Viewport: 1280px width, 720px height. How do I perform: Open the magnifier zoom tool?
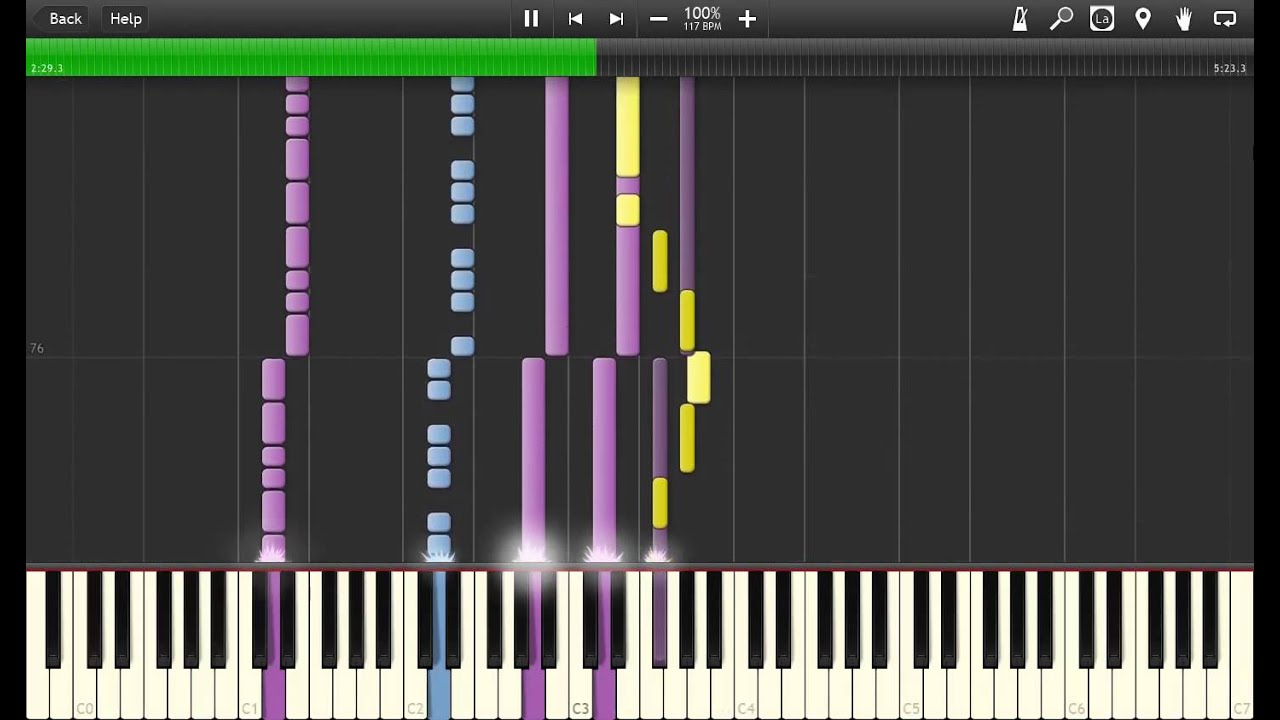point(1061,18)
